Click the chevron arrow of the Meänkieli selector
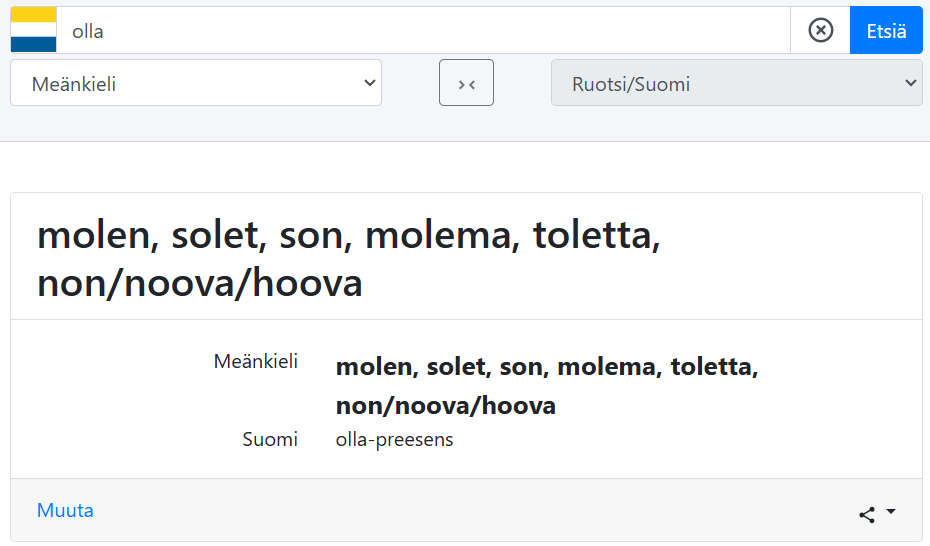The image size is (930, 546). [369, 83]
